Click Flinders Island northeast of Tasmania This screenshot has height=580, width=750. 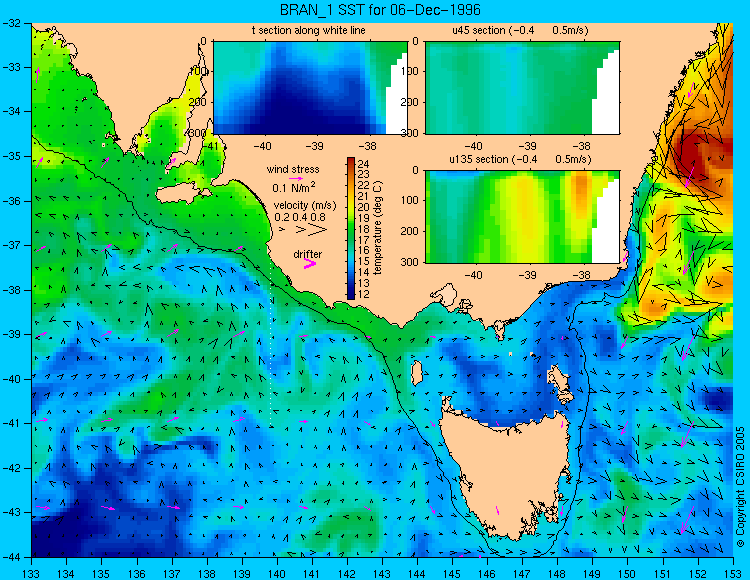558,378
